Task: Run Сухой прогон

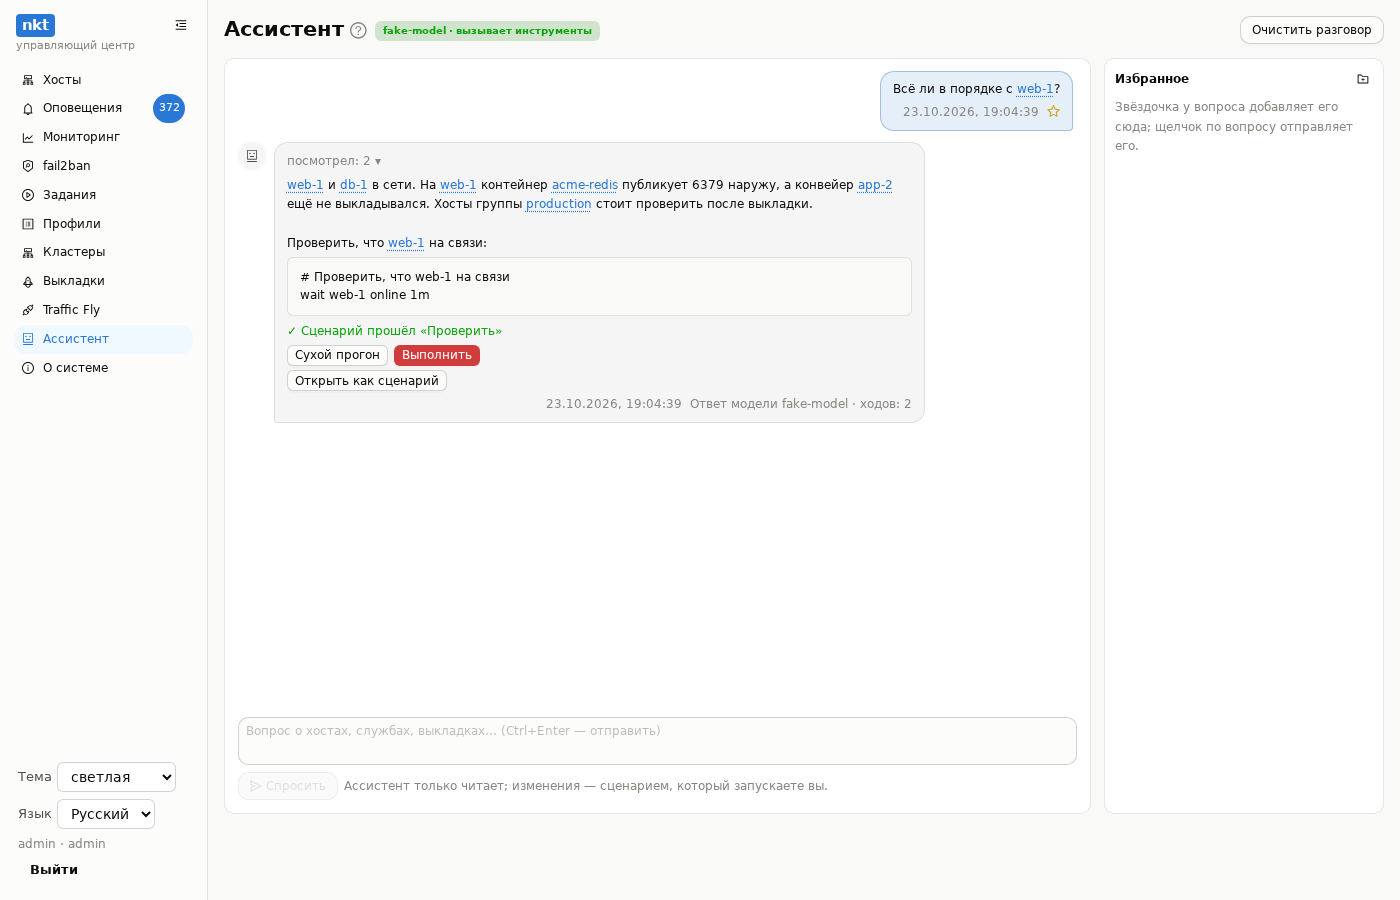Action: (337, 355)
